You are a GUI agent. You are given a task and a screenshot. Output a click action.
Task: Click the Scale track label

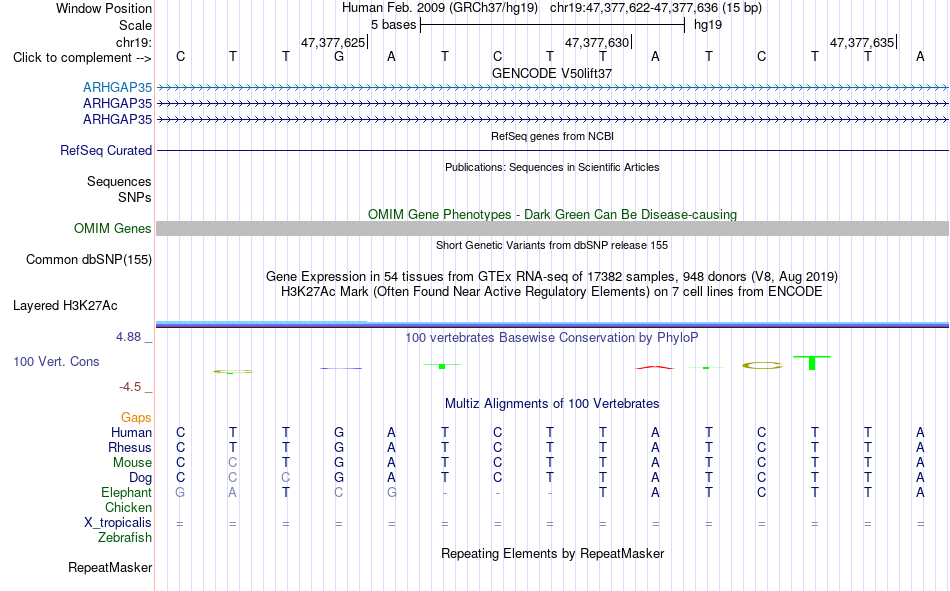click(x=136, y=25)
